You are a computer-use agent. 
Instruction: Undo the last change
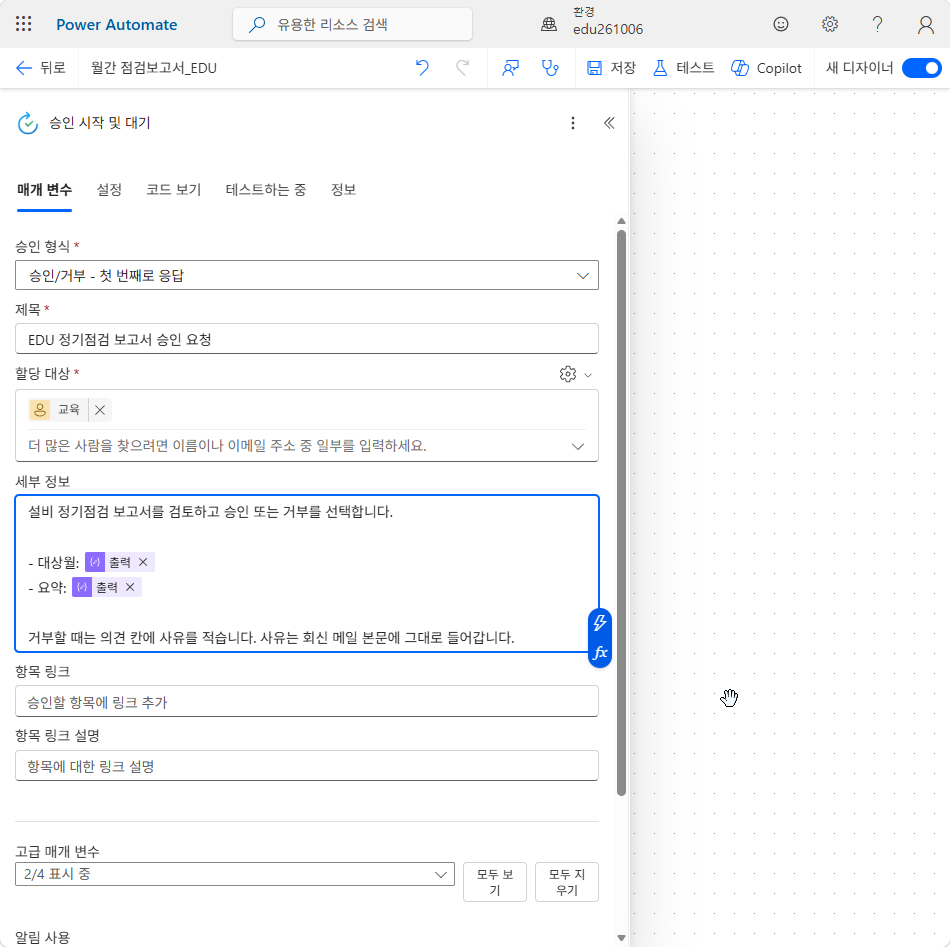(x=422, y=67)
